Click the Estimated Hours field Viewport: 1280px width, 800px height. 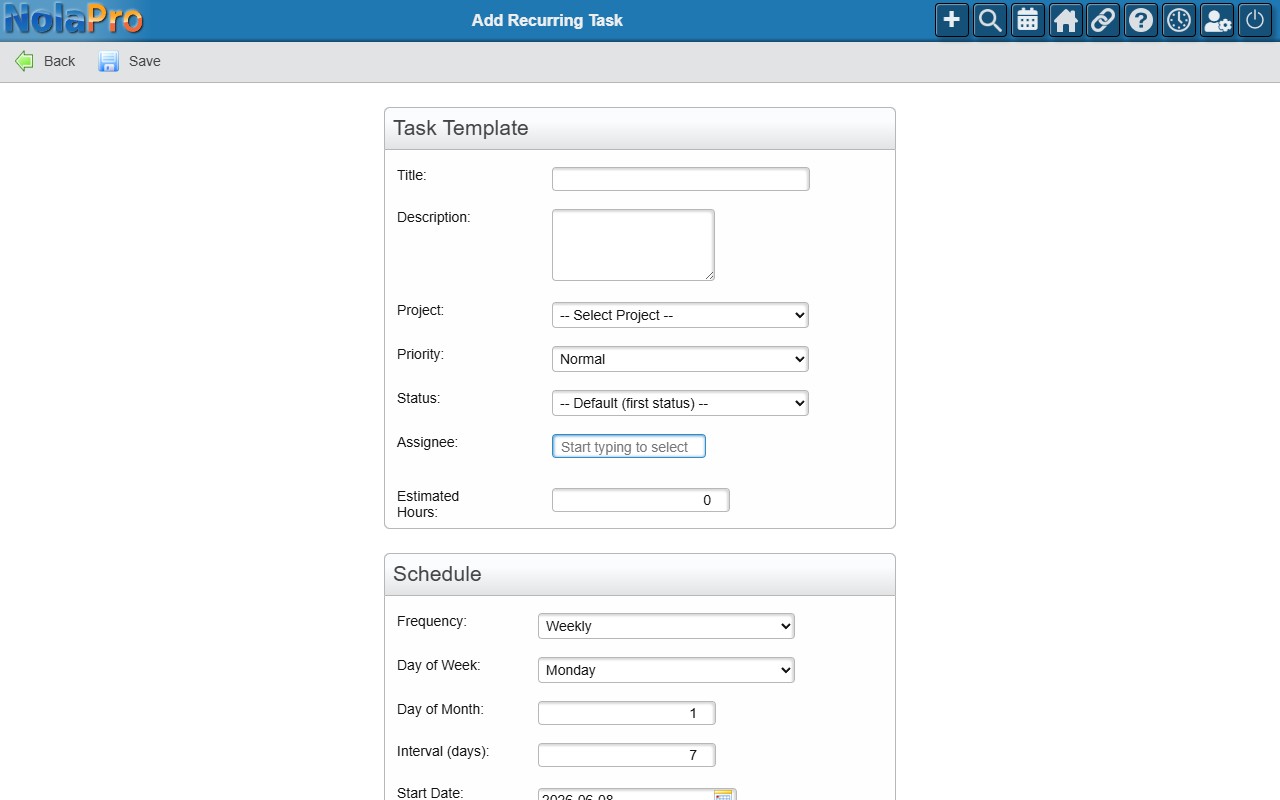point(641,500)
